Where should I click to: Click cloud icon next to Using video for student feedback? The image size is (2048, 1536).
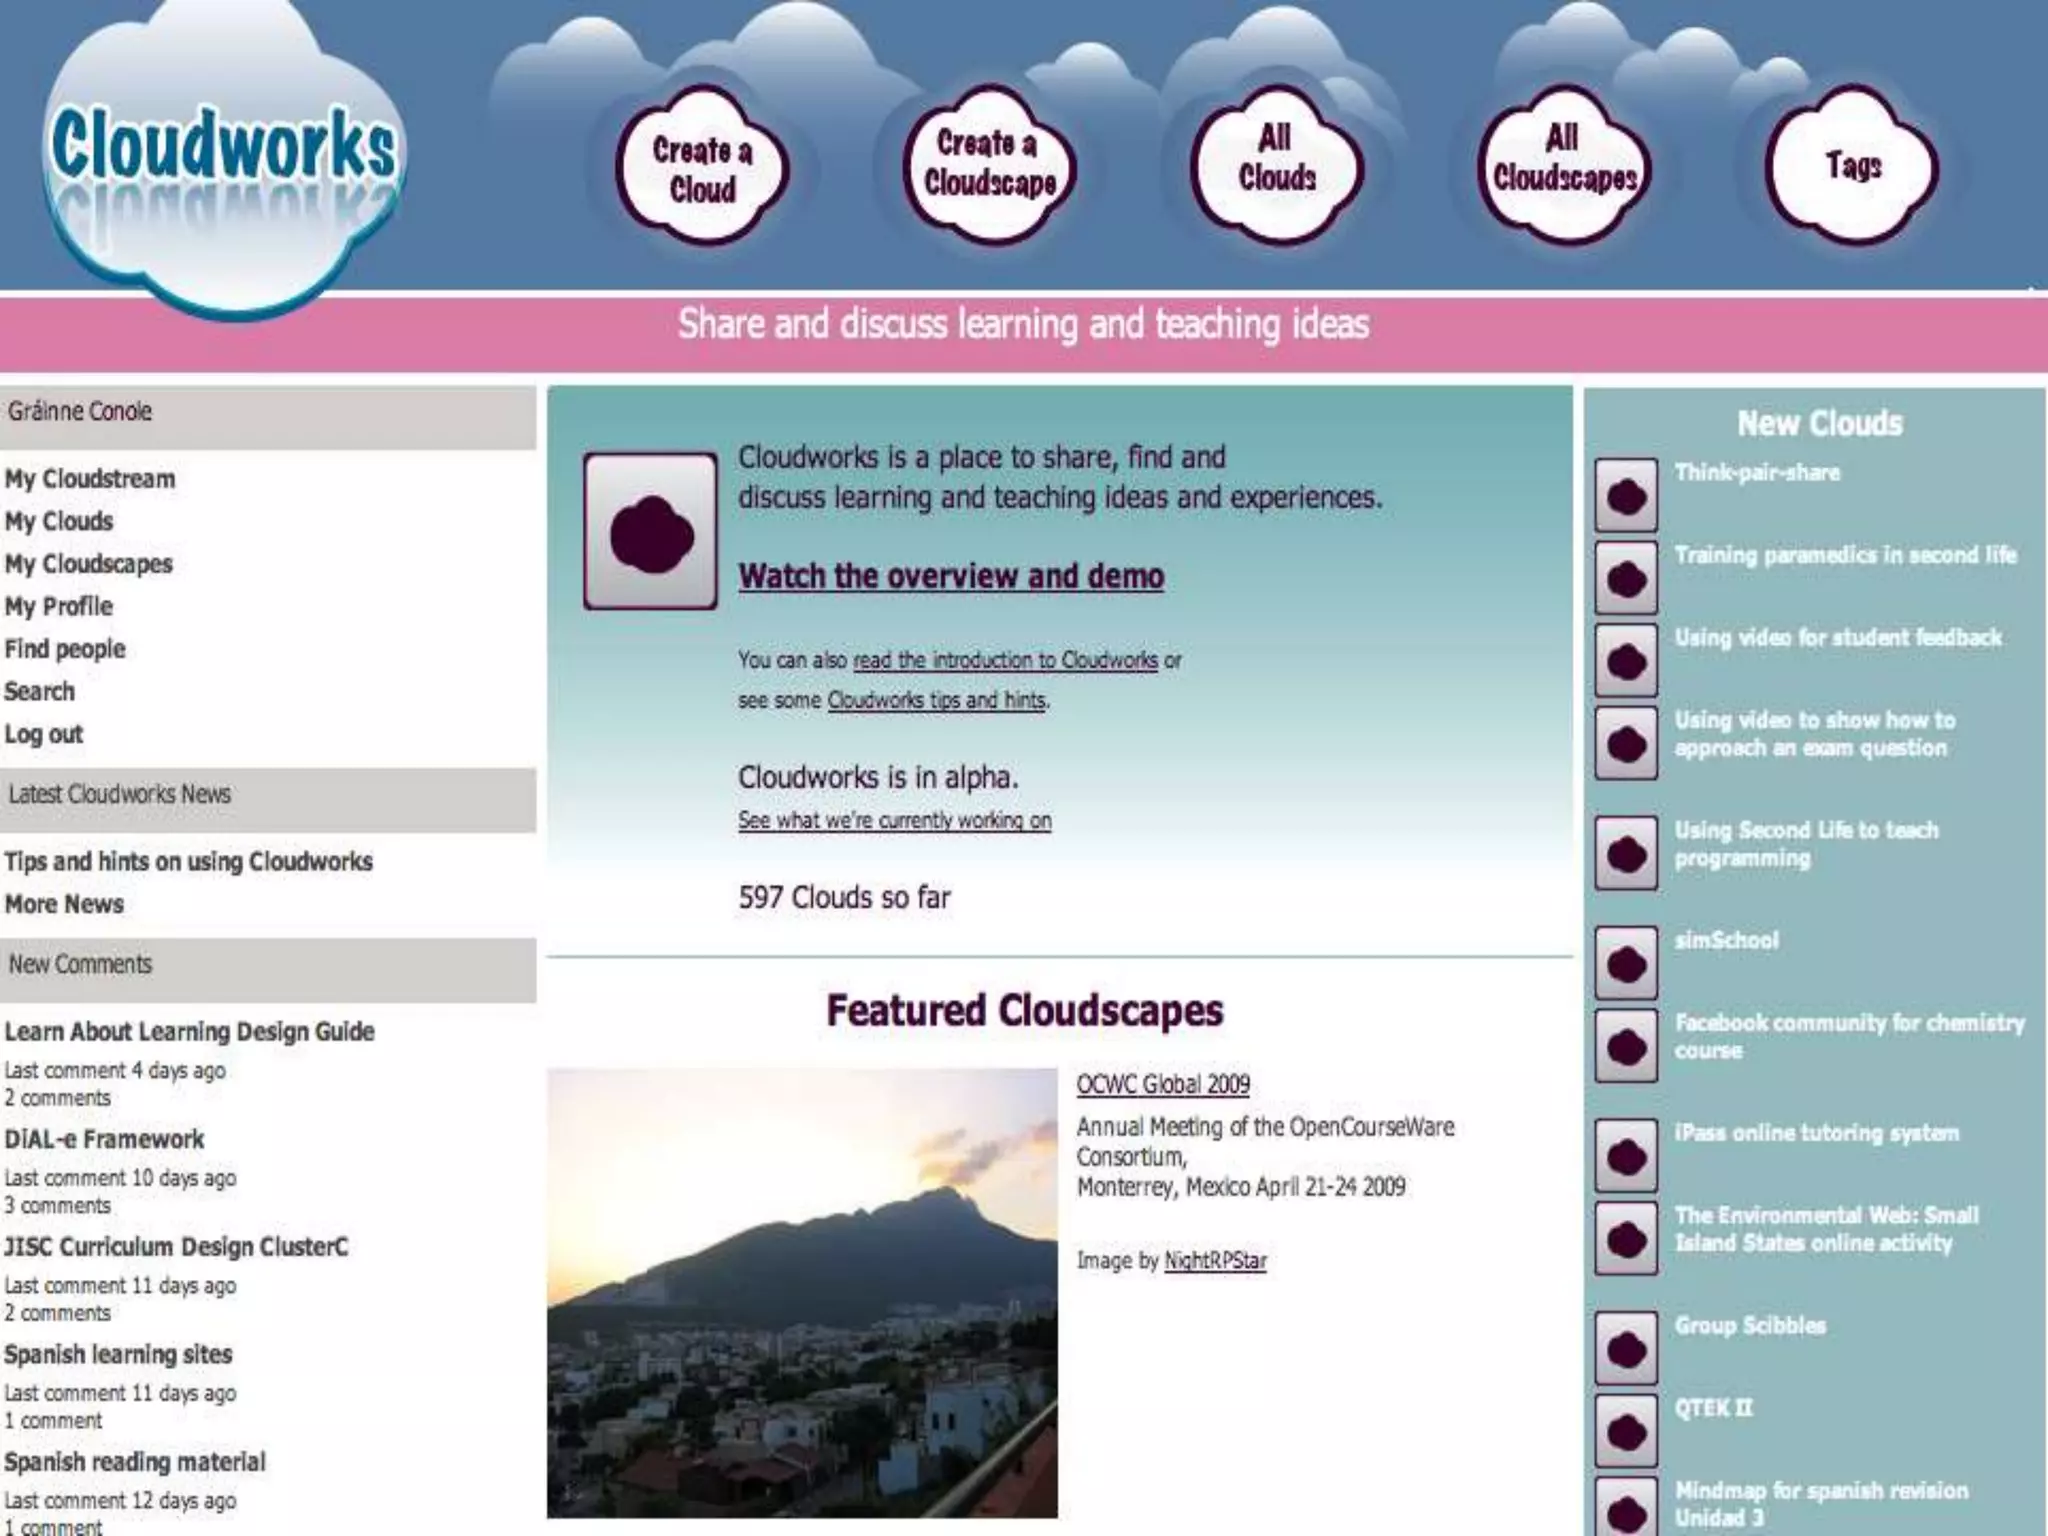tap(1625, 660)
